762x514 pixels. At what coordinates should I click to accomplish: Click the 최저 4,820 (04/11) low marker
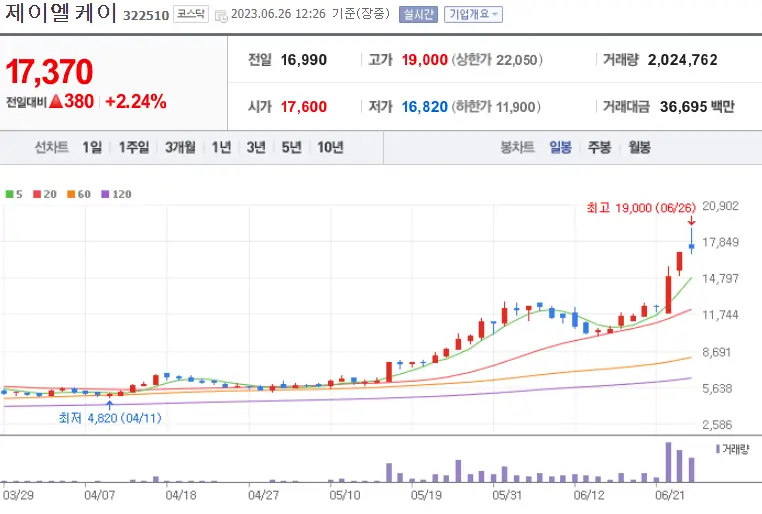coord(110,418)
